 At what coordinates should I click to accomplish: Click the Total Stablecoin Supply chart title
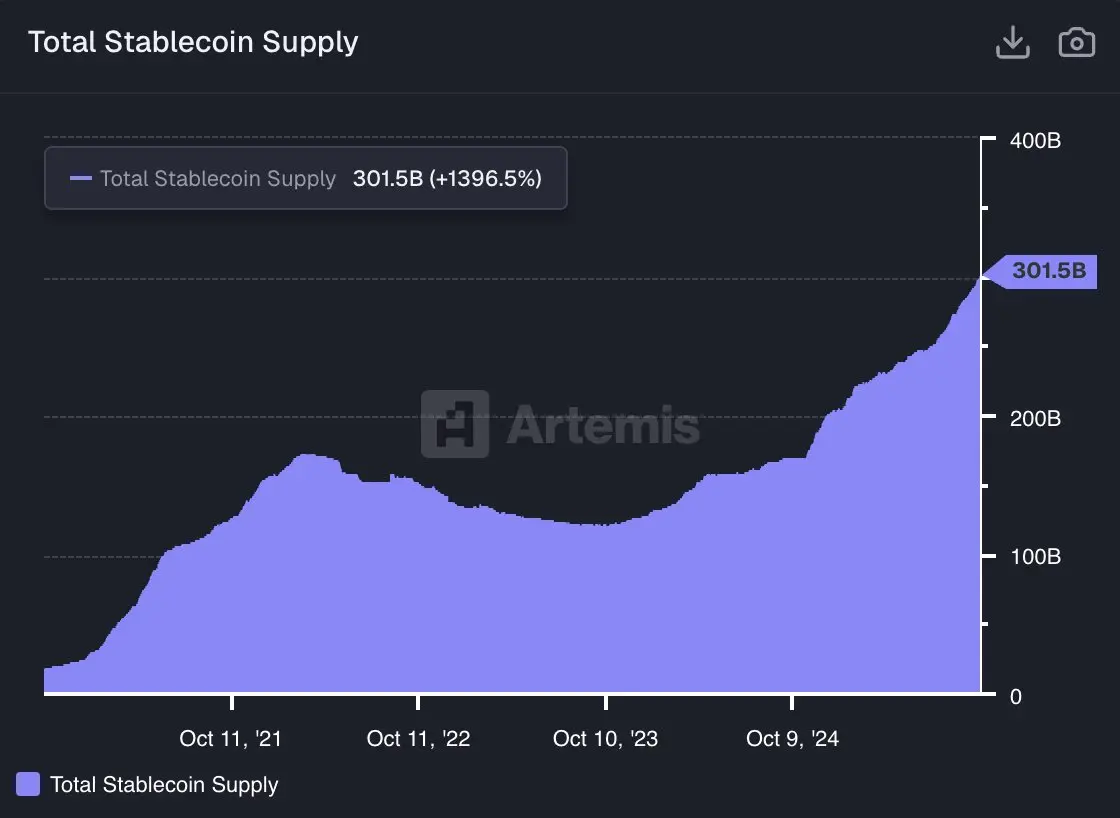[x=193, y=42]
